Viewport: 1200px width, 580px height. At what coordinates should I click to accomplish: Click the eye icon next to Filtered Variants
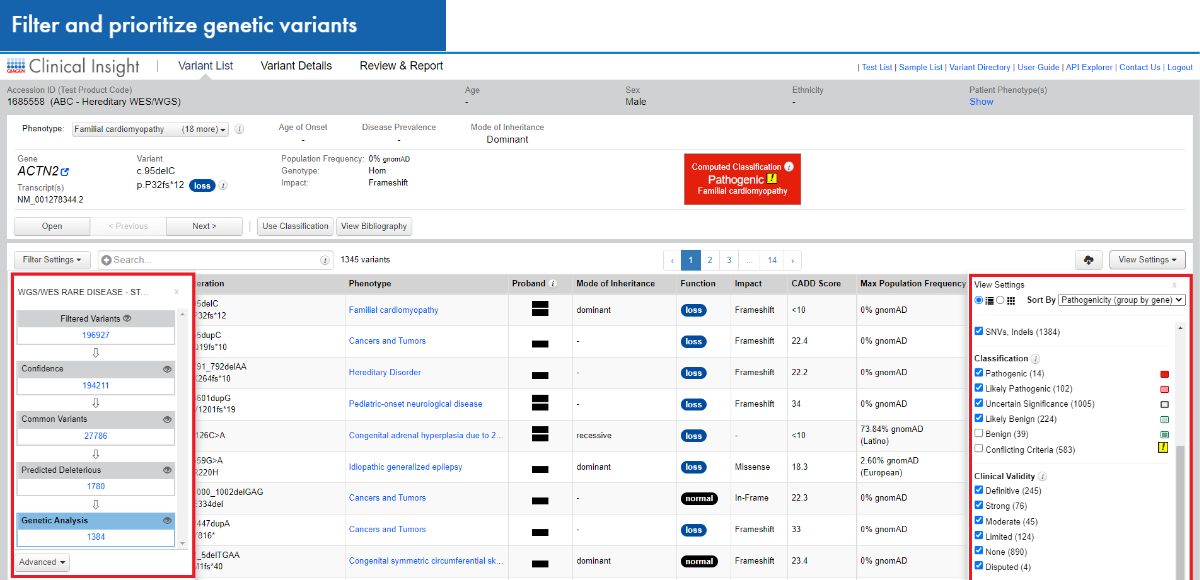click(x=127, y=318)
